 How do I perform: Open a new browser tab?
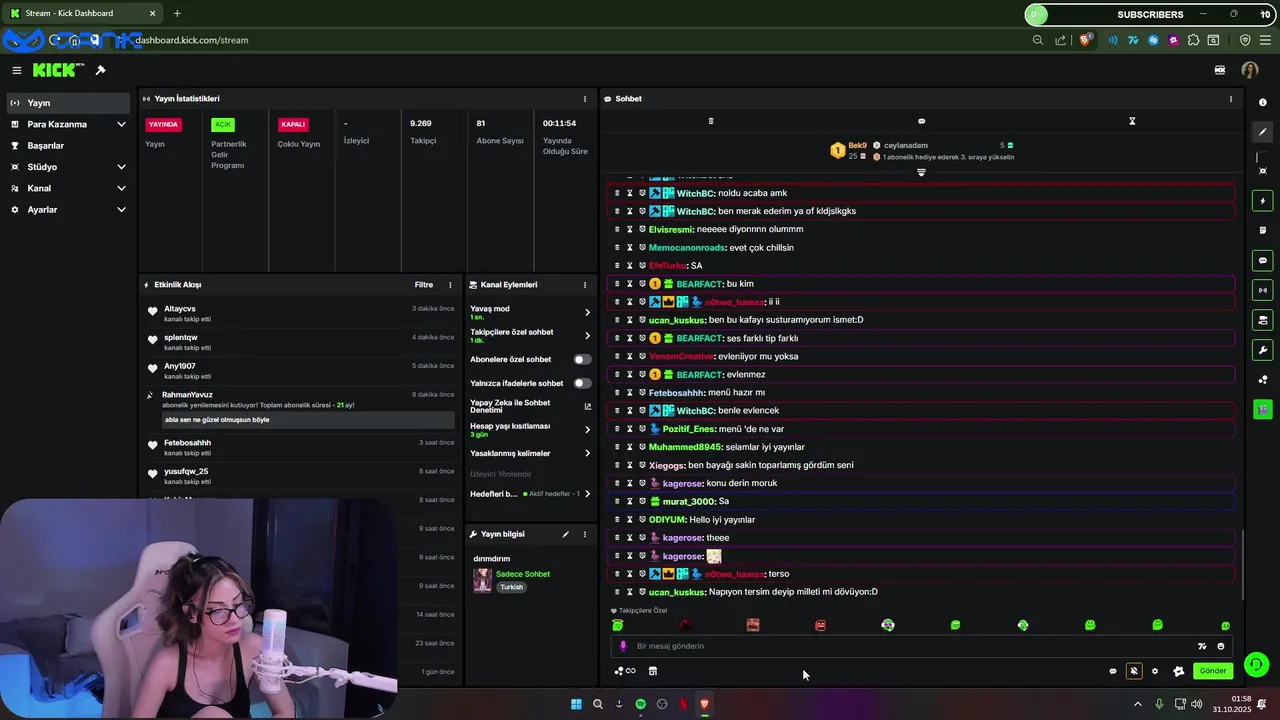click(177, 13)
